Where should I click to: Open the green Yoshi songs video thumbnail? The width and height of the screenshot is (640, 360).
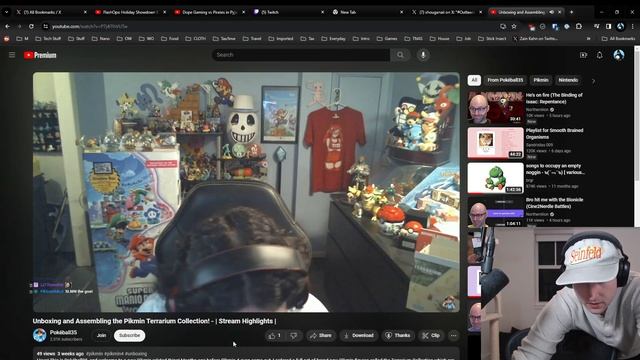tap(496, 178)
